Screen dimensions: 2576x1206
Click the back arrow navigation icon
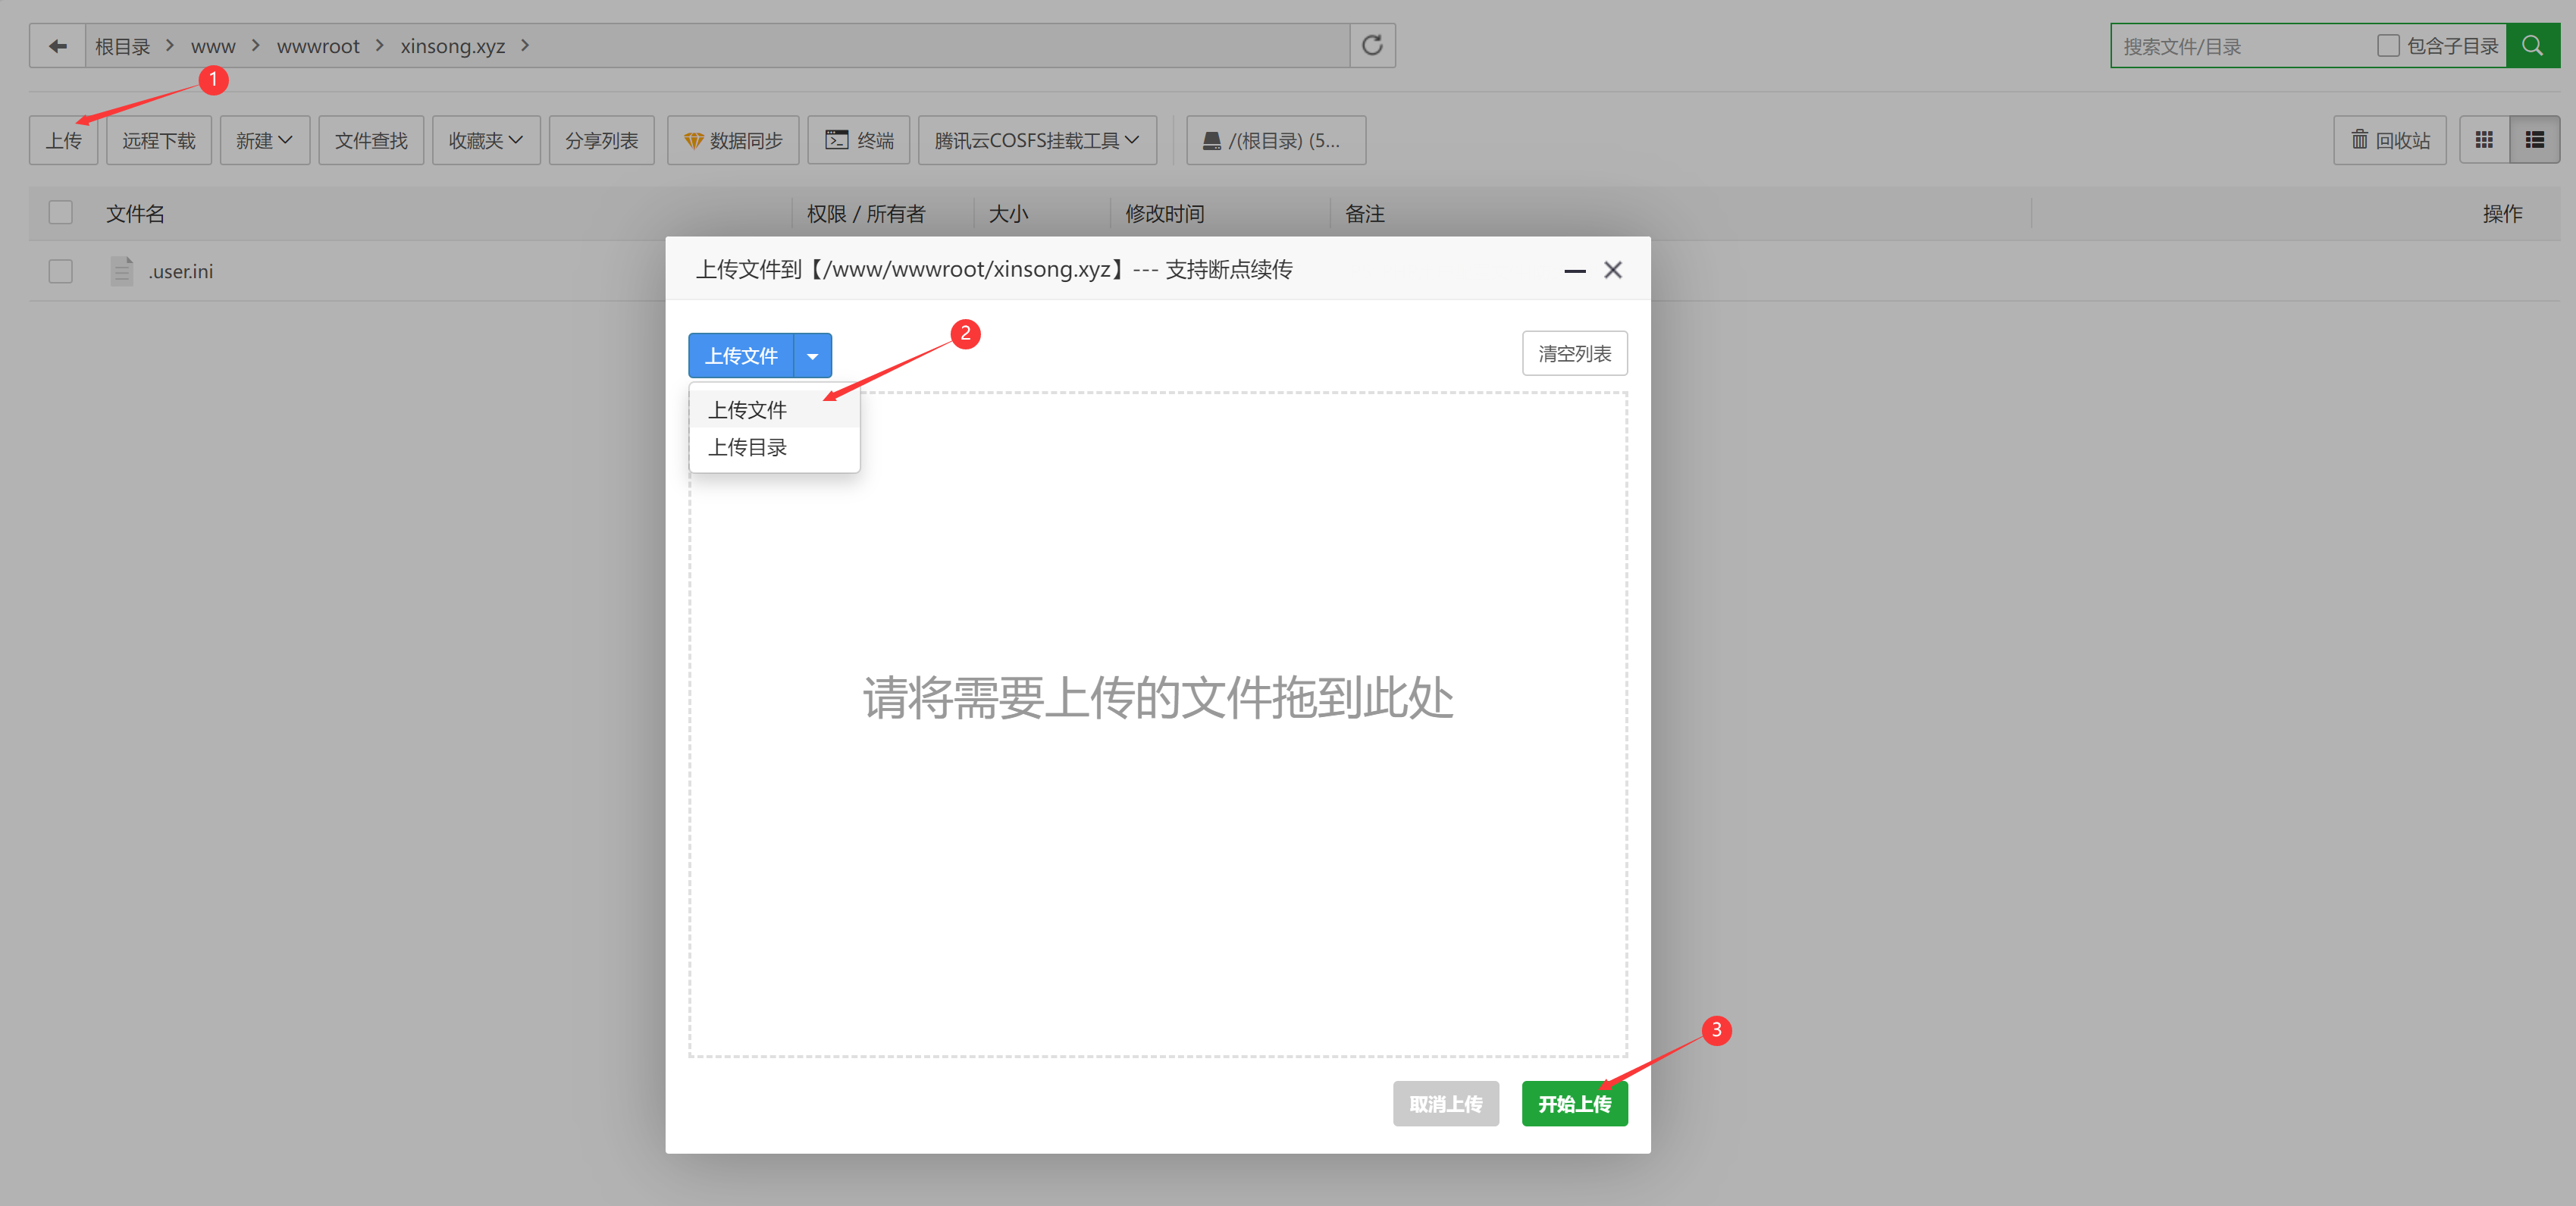point(58,46)
